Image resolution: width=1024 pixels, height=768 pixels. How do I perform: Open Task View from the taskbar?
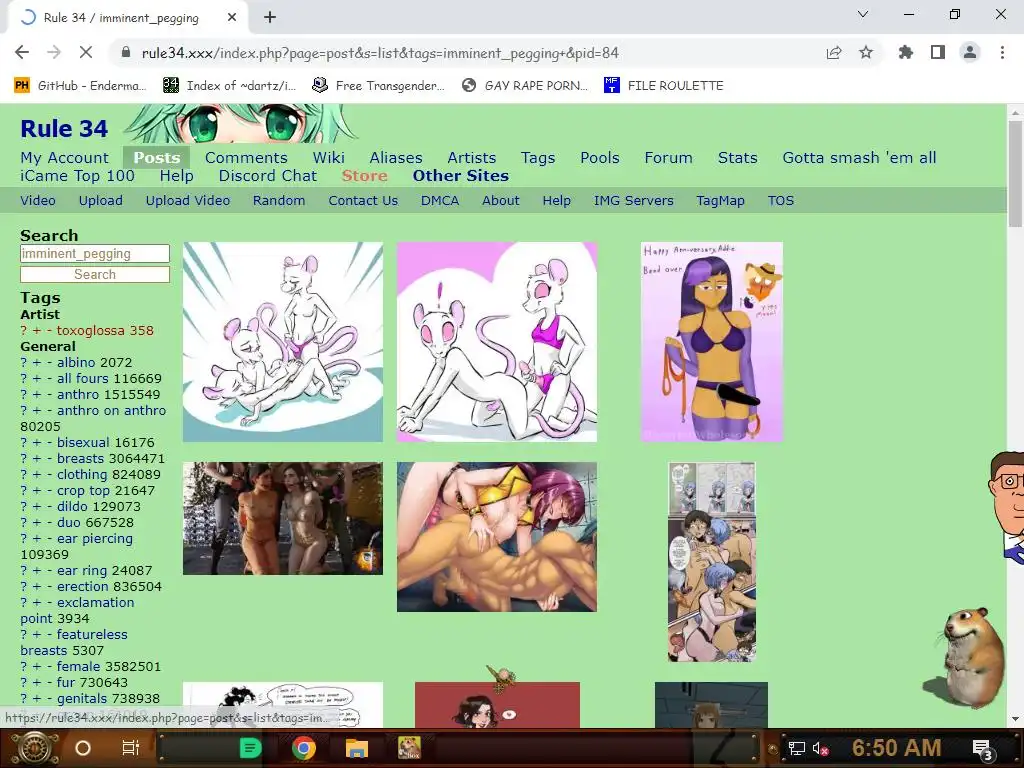point(131,748)
